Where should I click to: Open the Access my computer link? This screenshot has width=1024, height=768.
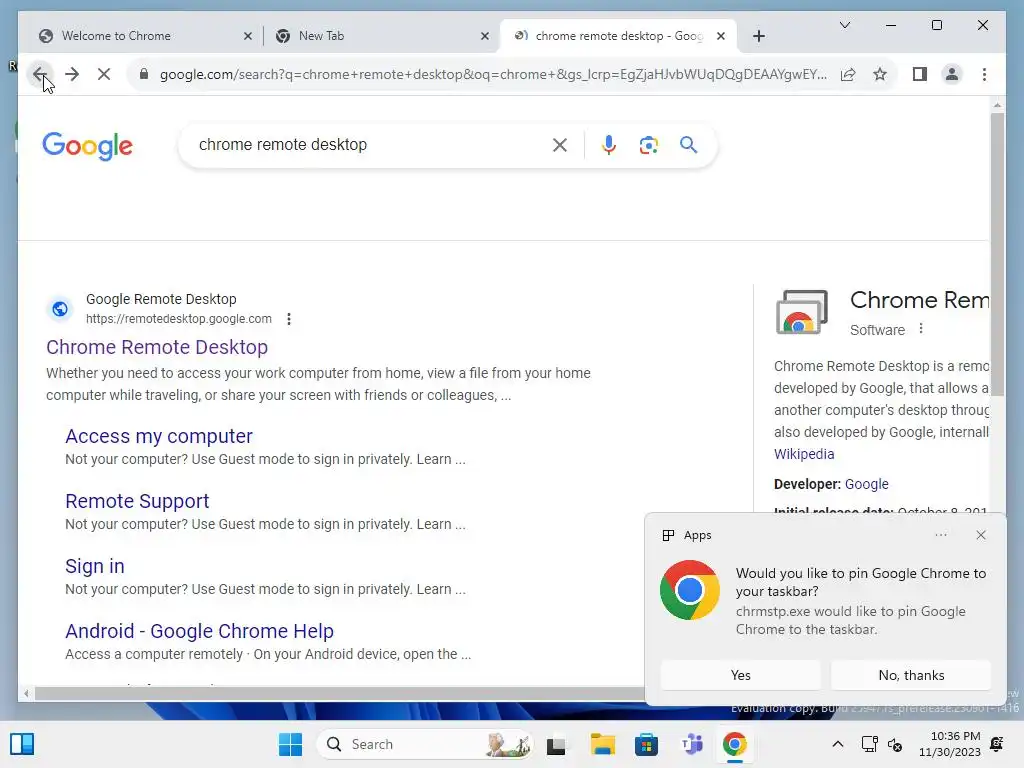159,436
